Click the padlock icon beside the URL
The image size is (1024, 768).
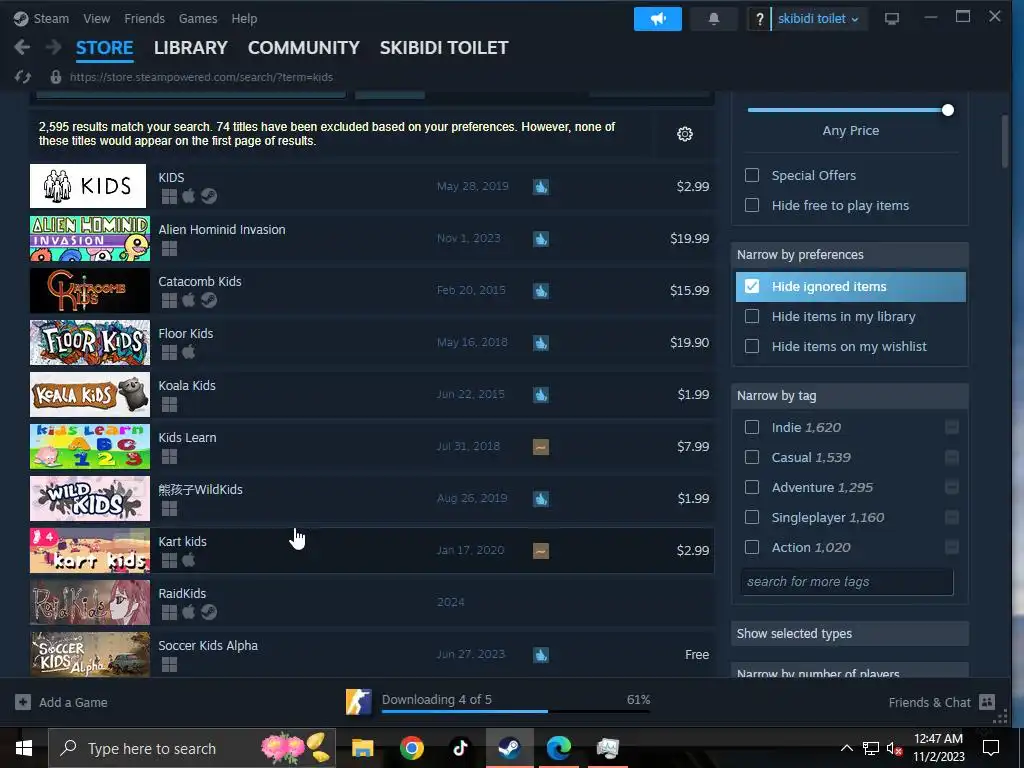(56, 77)
